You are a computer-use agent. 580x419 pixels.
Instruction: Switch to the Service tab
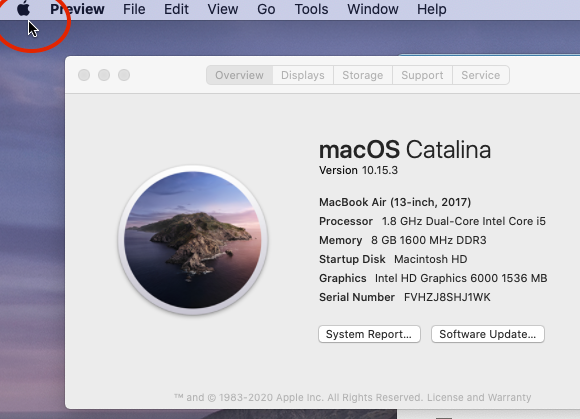[481, 75]
